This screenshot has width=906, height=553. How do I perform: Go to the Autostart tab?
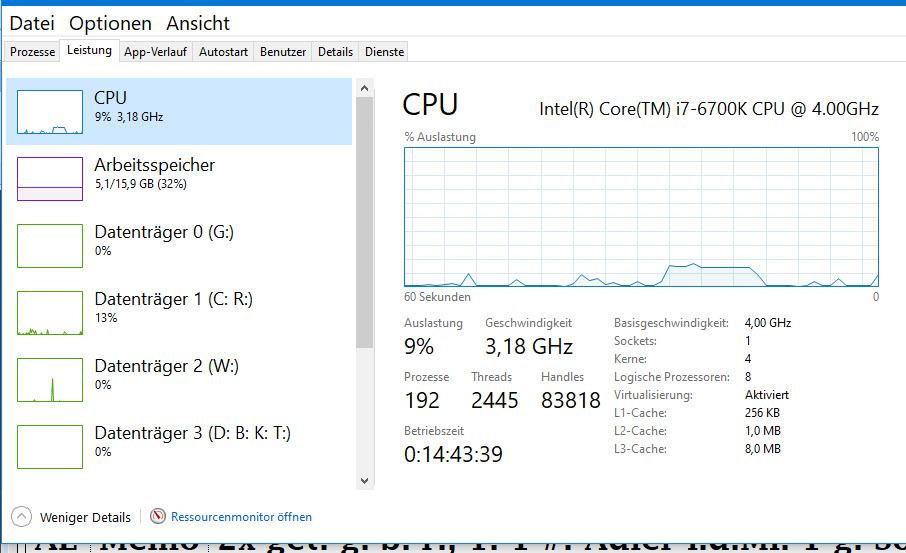(223, 52)
